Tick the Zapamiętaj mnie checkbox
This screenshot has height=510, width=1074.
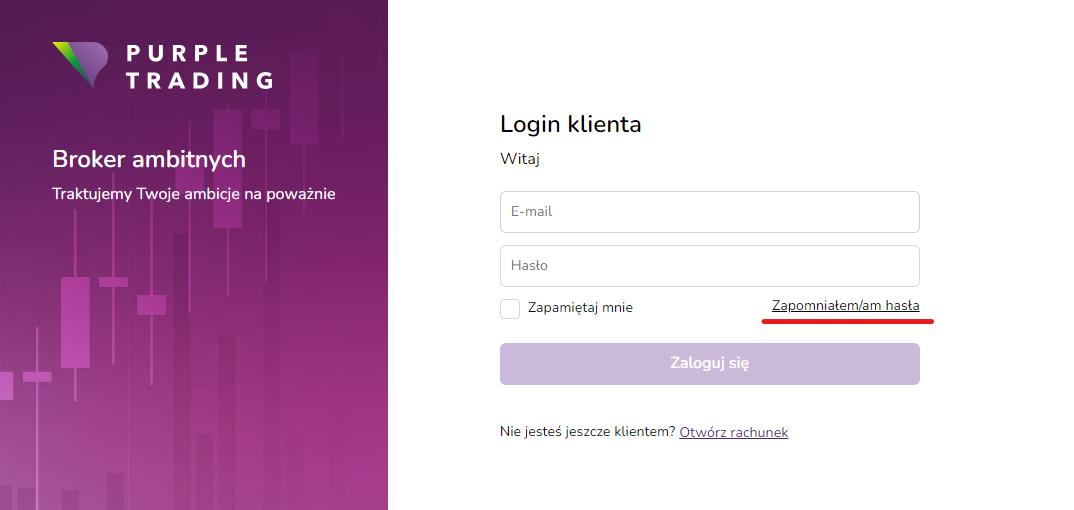510,309
